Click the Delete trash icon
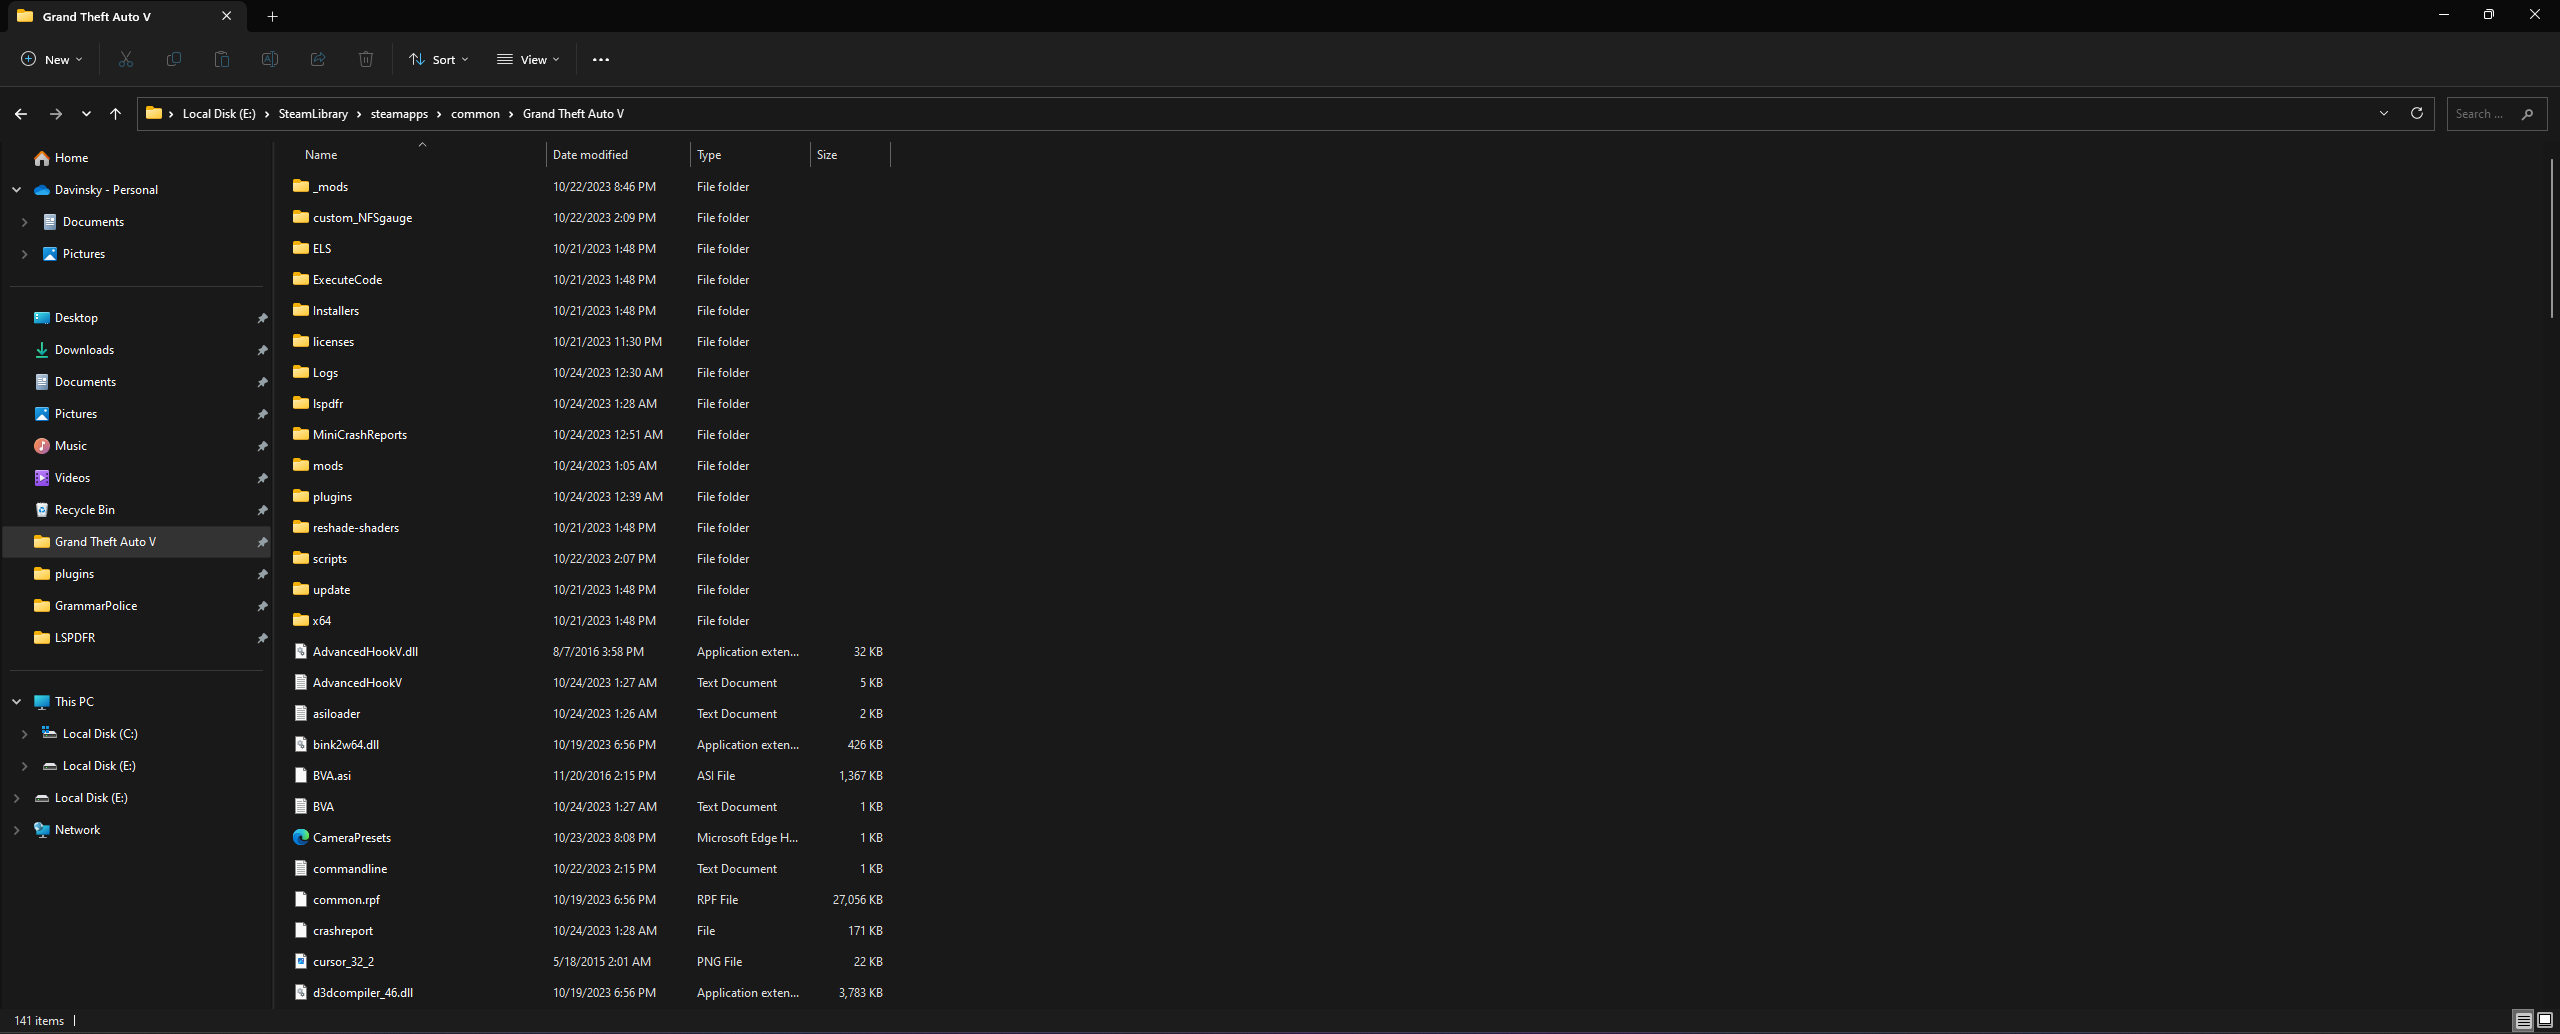Image resolution: width=2560 pixels, height=1034 pixels. coord(366,59)
